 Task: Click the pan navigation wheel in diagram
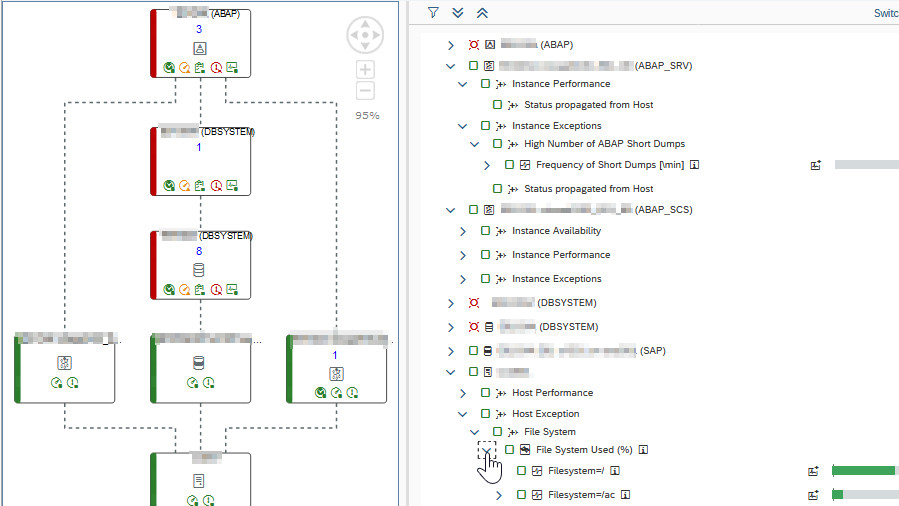(x=365, y=35)
